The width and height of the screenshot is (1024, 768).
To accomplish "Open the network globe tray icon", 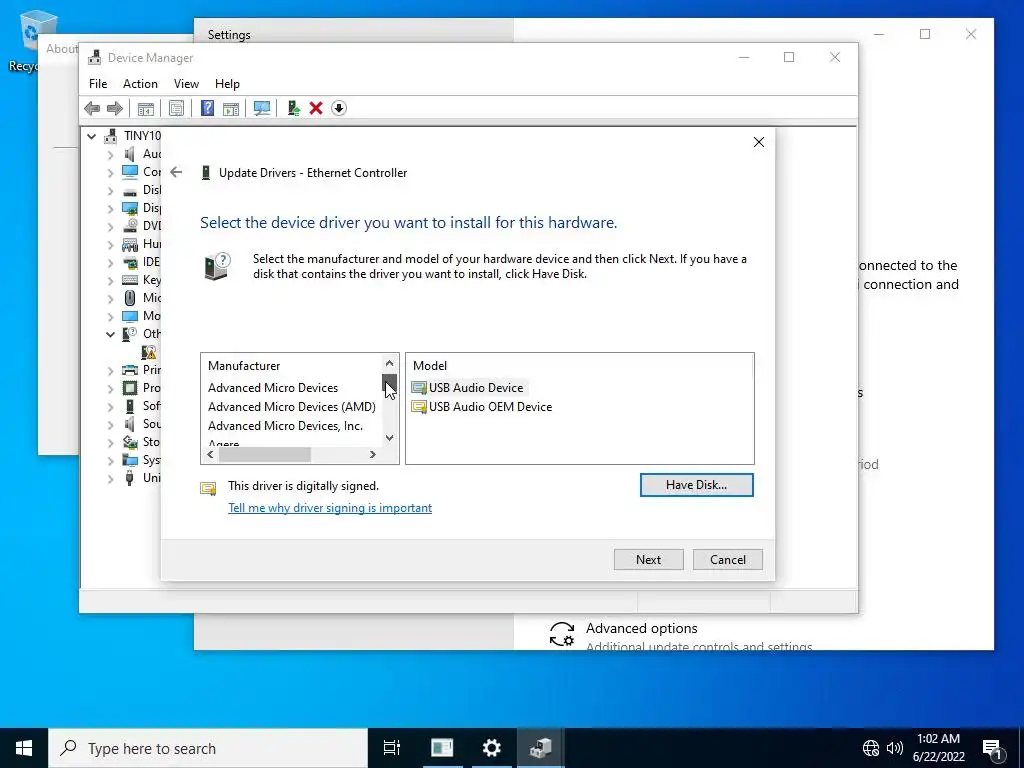I will tap(871, 748).
